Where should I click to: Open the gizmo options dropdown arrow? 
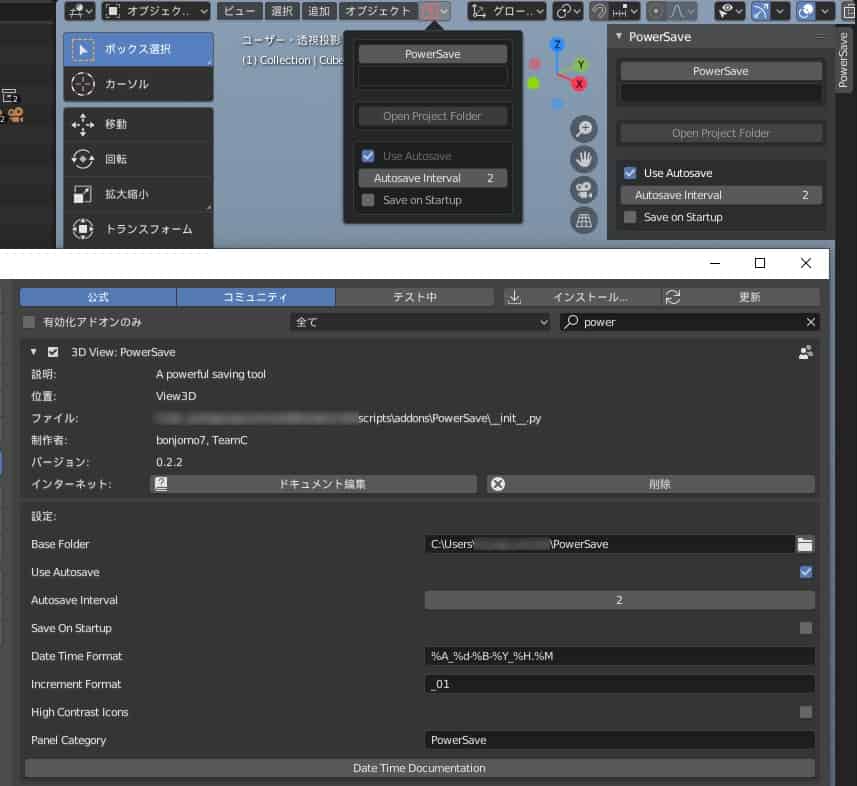(780, 11)
